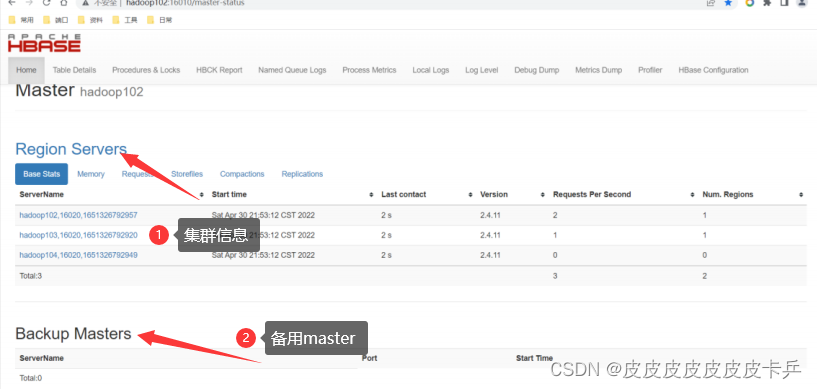Open the HBCK Report page
Viewport: 817px width, 389px height.
(x=219, y=70)
